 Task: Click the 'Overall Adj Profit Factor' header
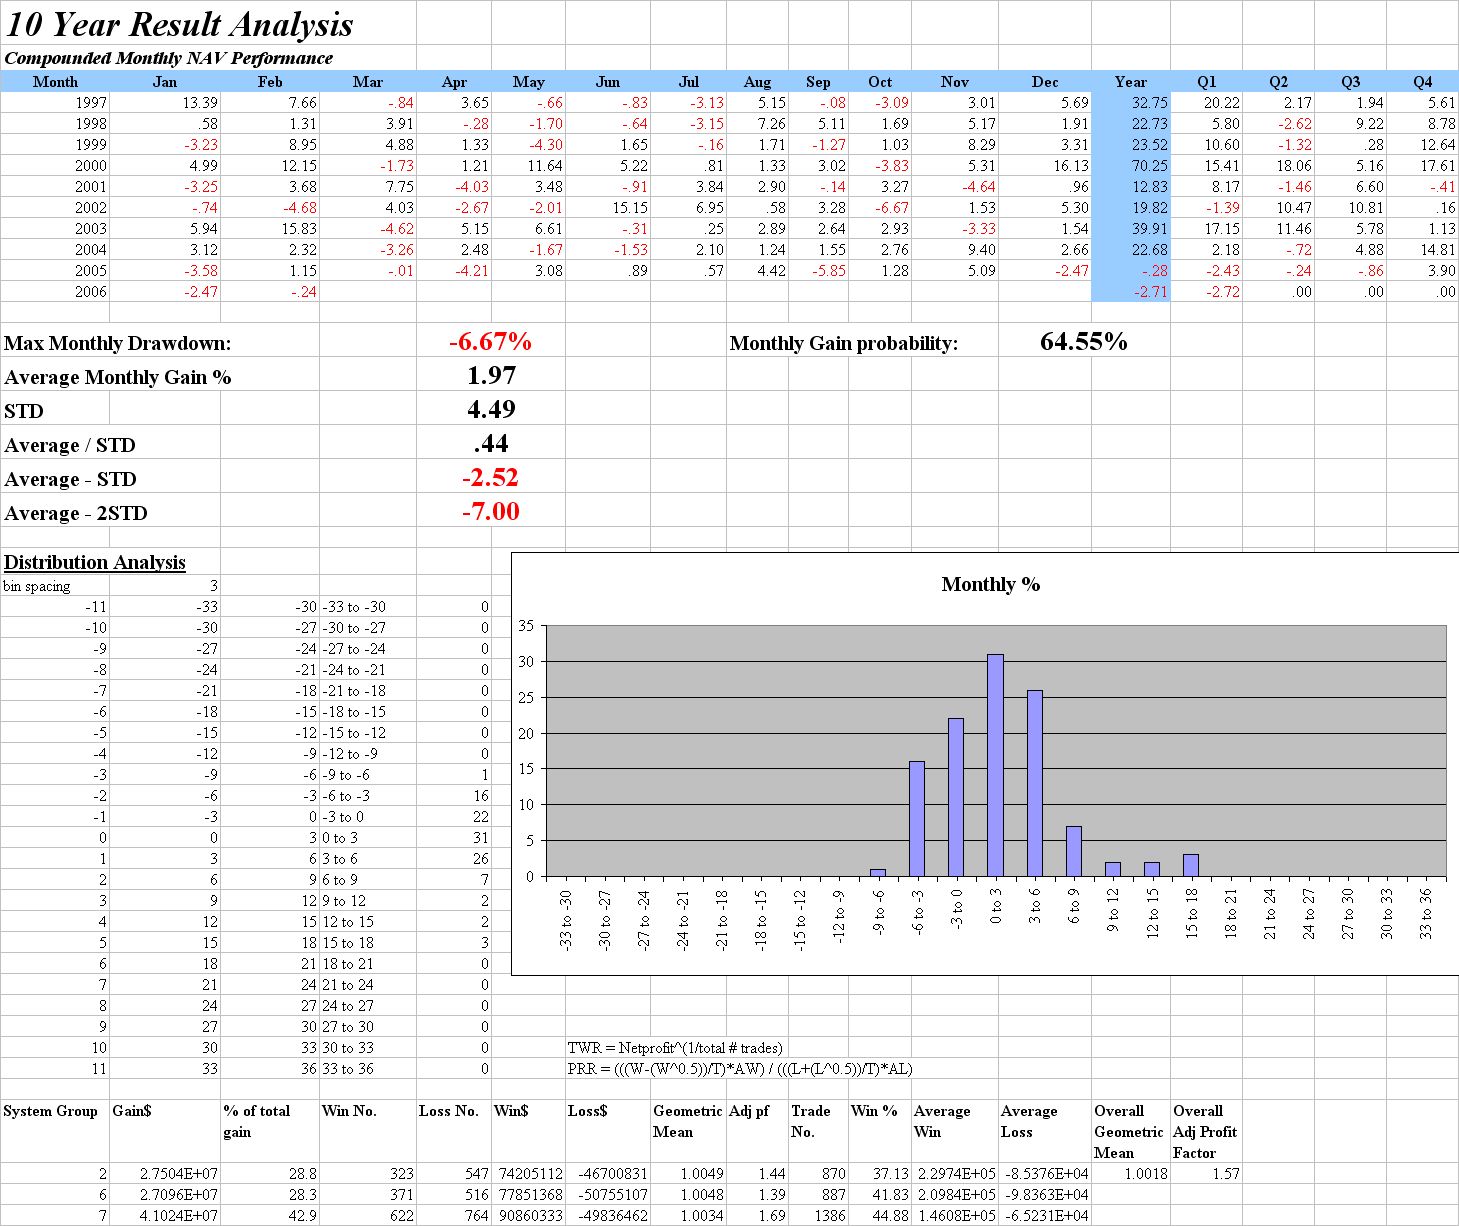[x=1205, y=1131]
